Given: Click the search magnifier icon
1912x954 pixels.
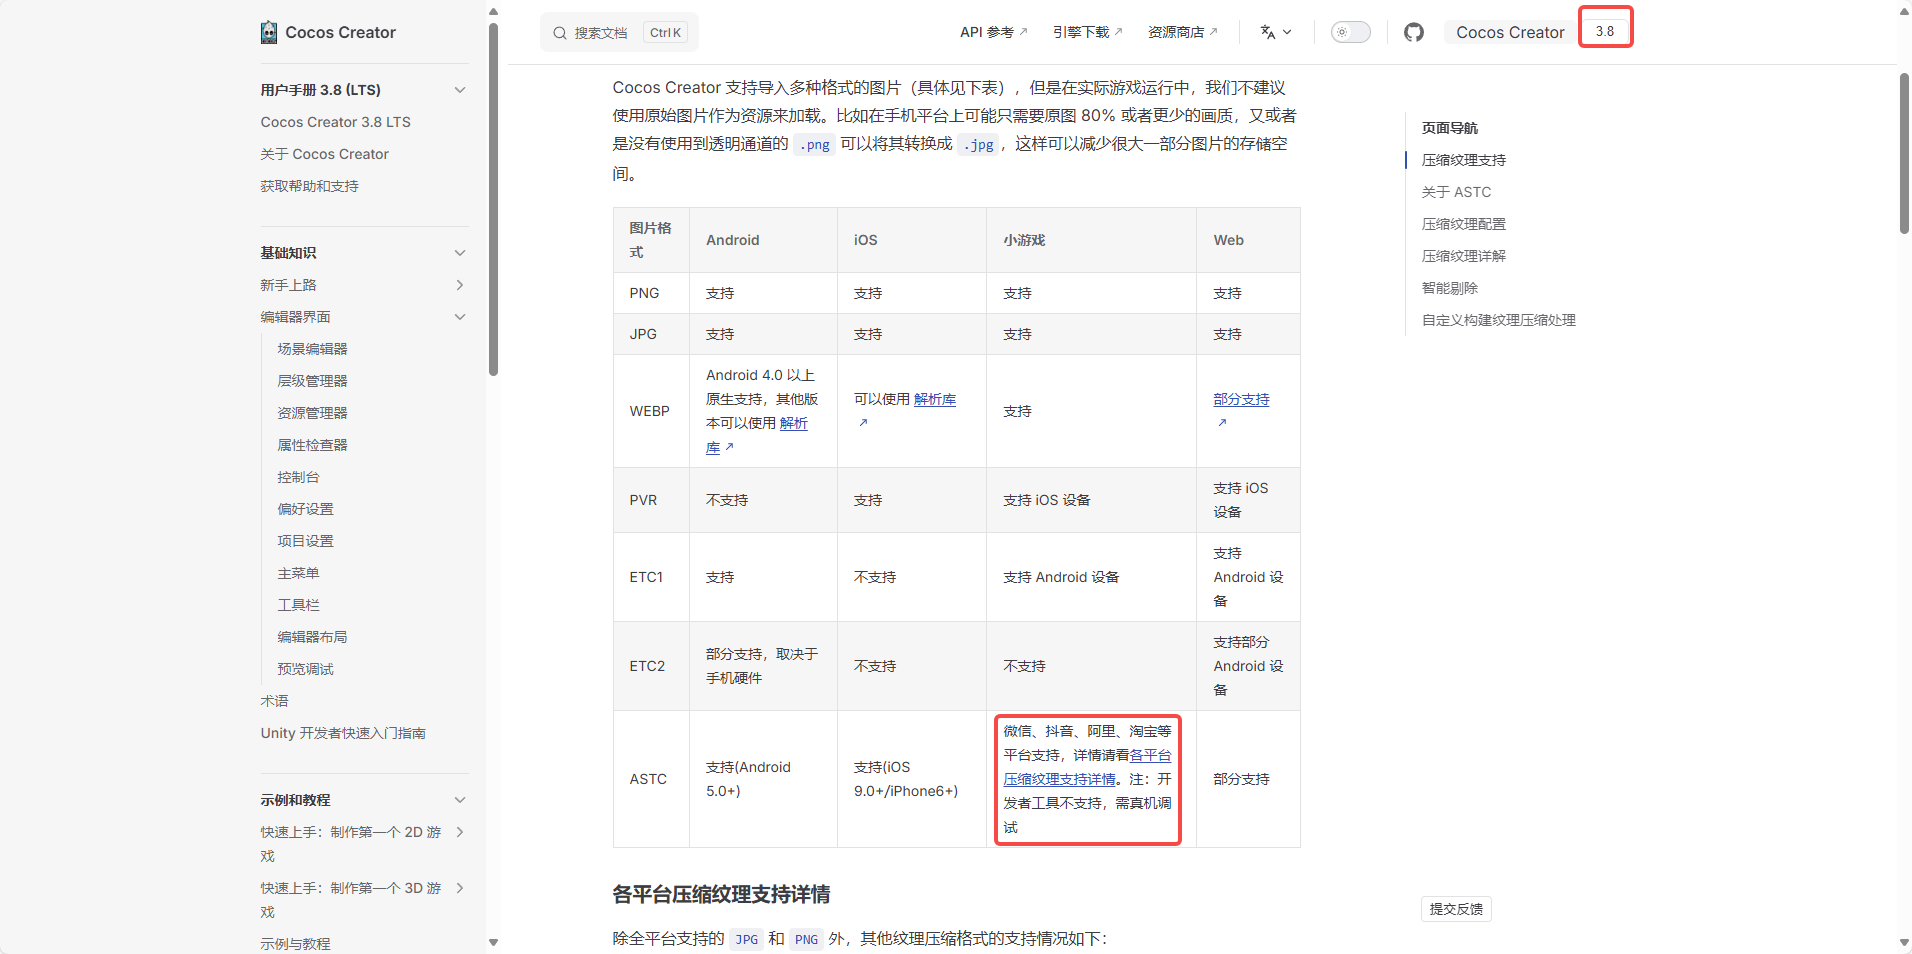Looking at the screenshot, I should [x=560, y=33].
